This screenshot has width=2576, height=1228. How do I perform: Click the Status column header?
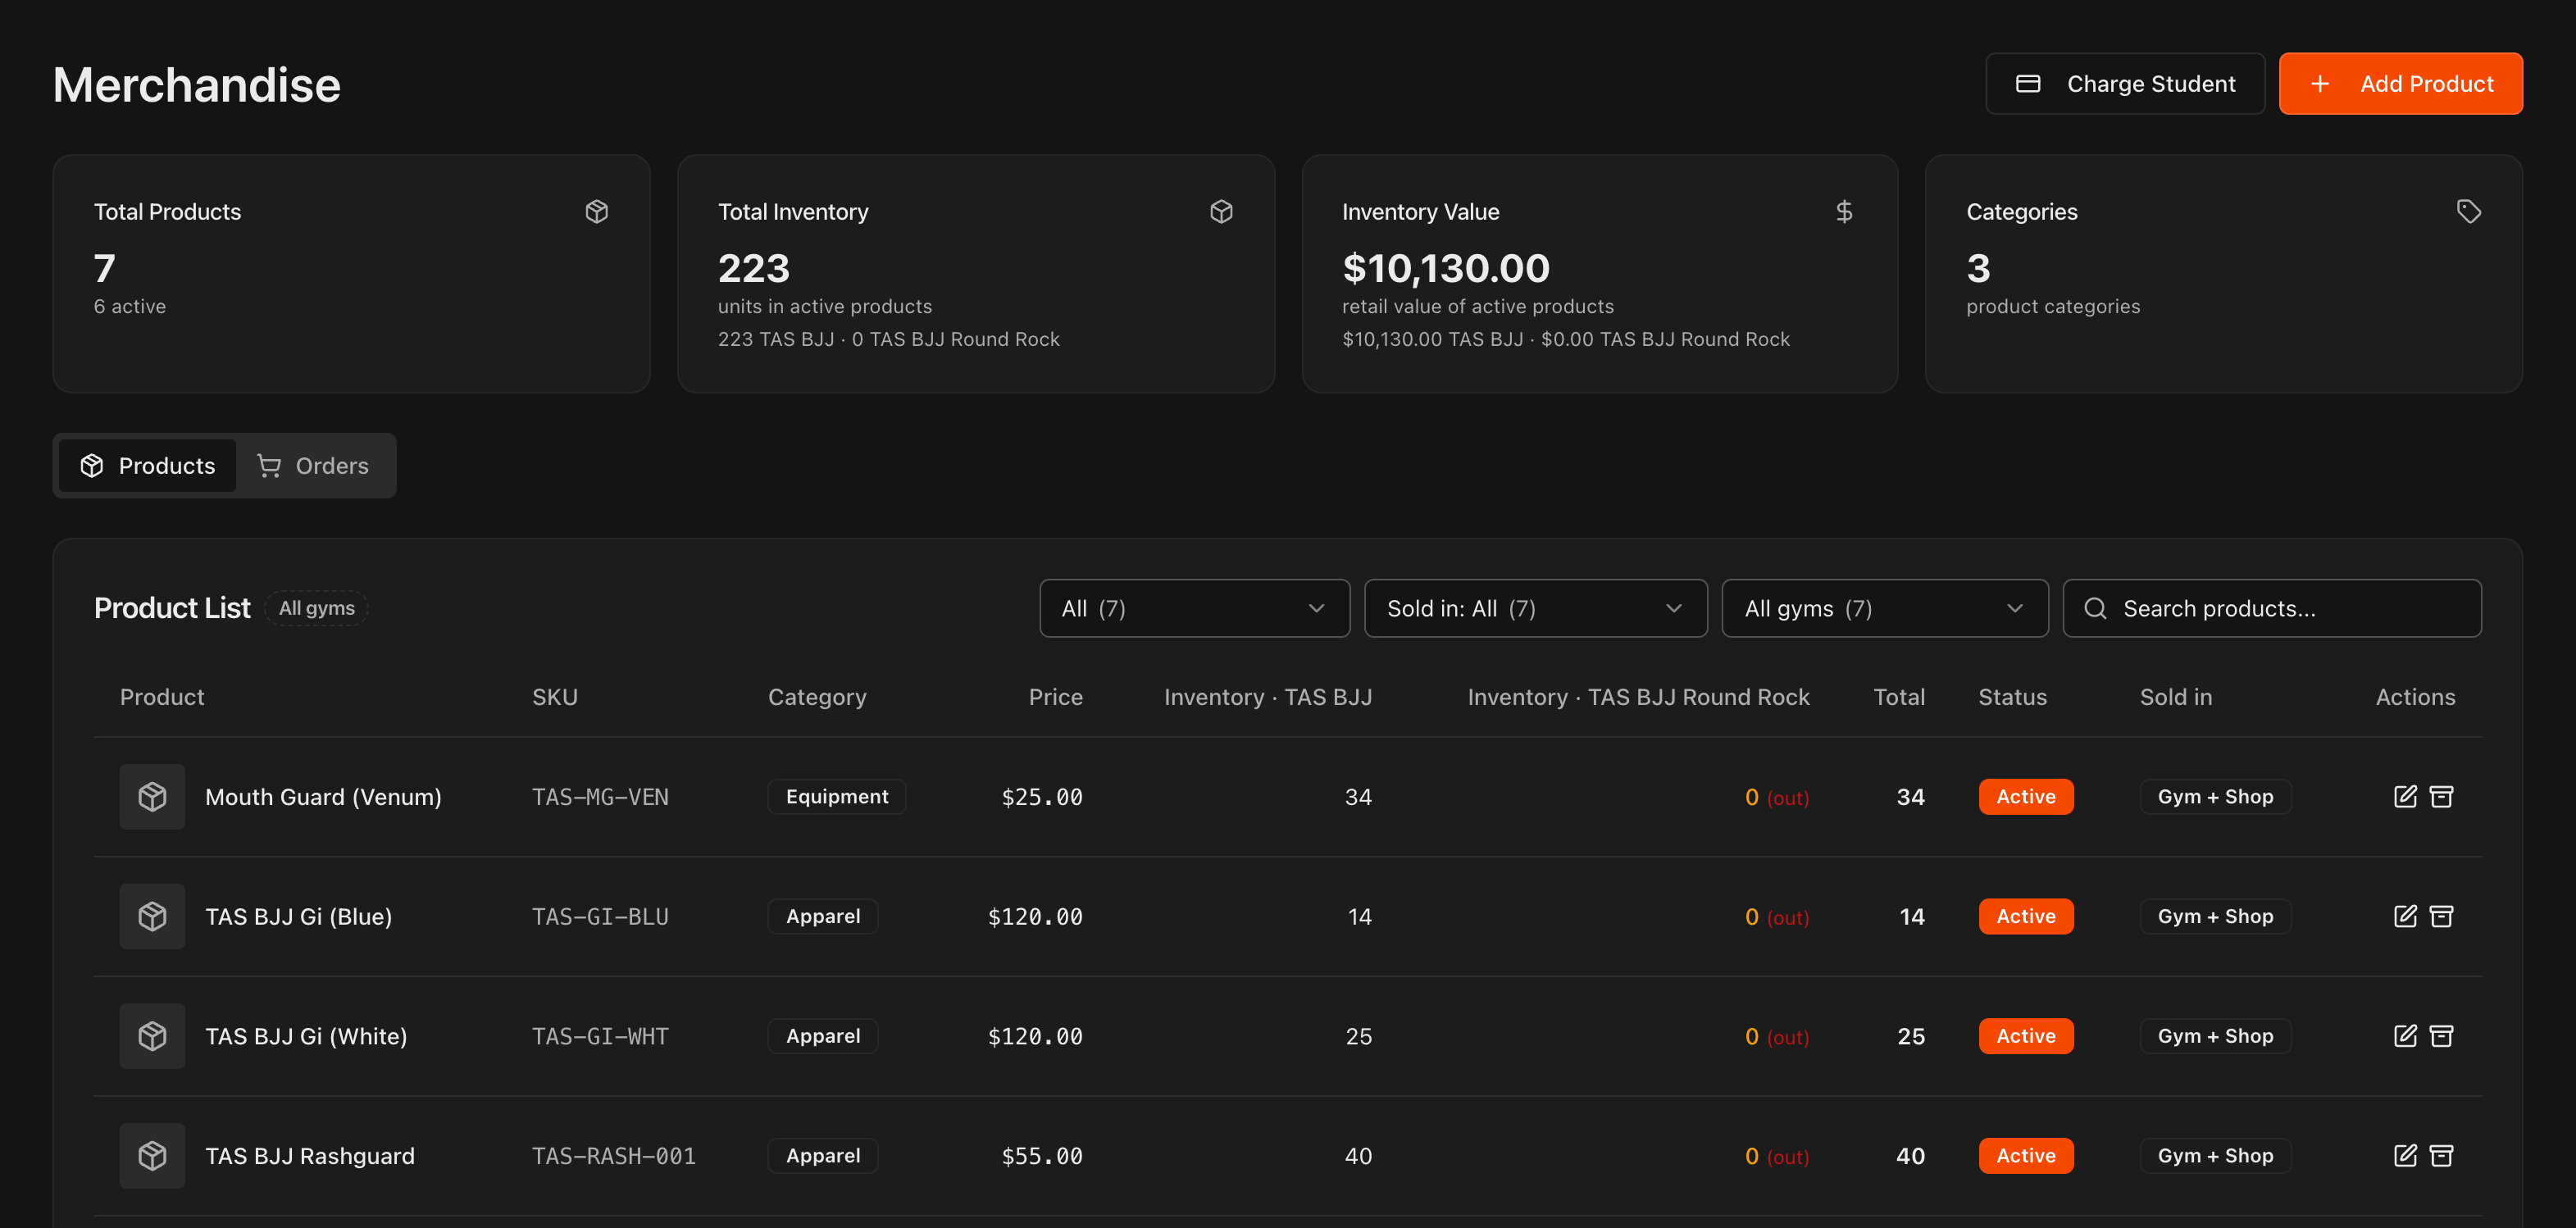click(2012, 697)
